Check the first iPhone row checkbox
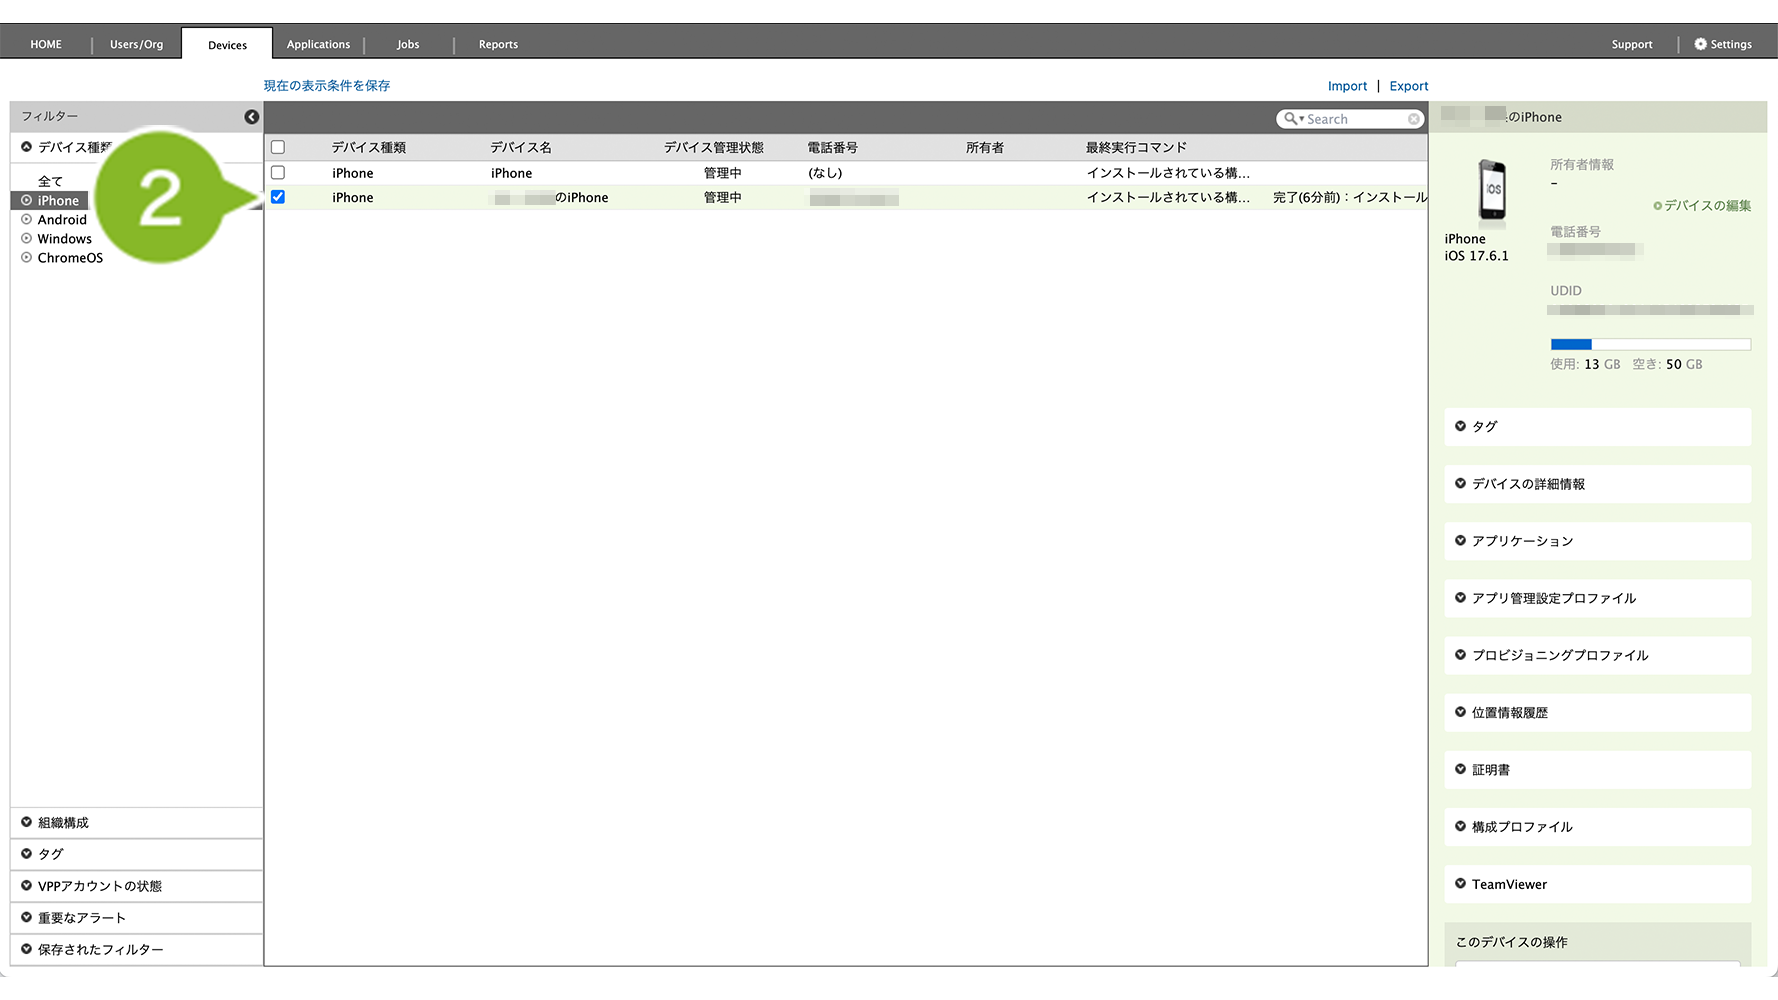Screen dimensions: 1778x1000 point(278,173)
